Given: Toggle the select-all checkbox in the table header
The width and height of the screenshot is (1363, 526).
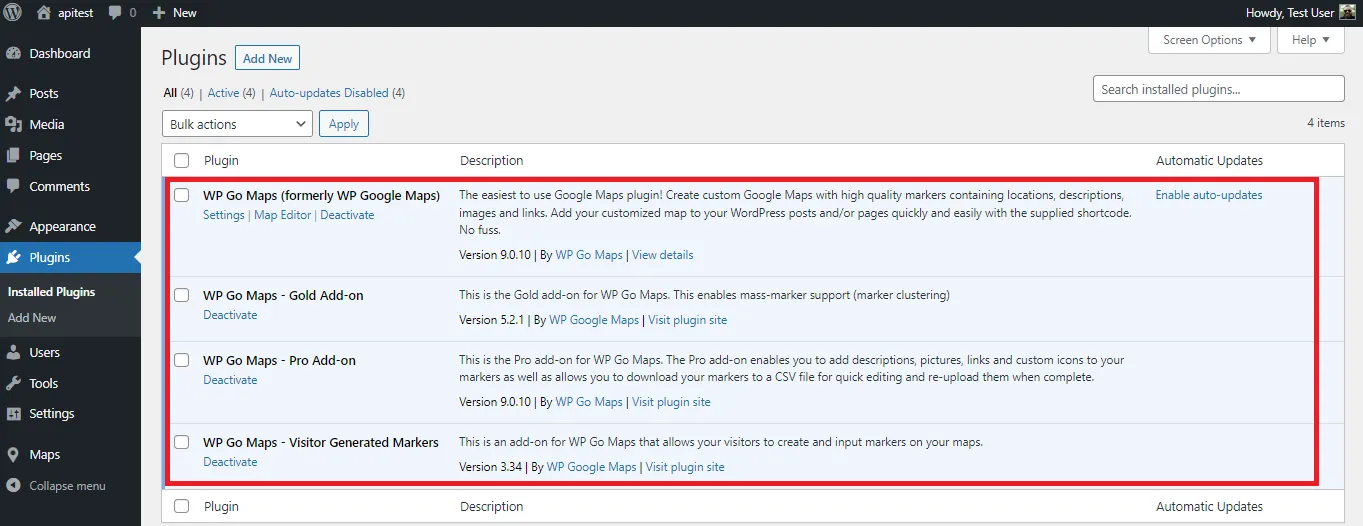Looking at the screenshot, I should click(x=181, y=161).
